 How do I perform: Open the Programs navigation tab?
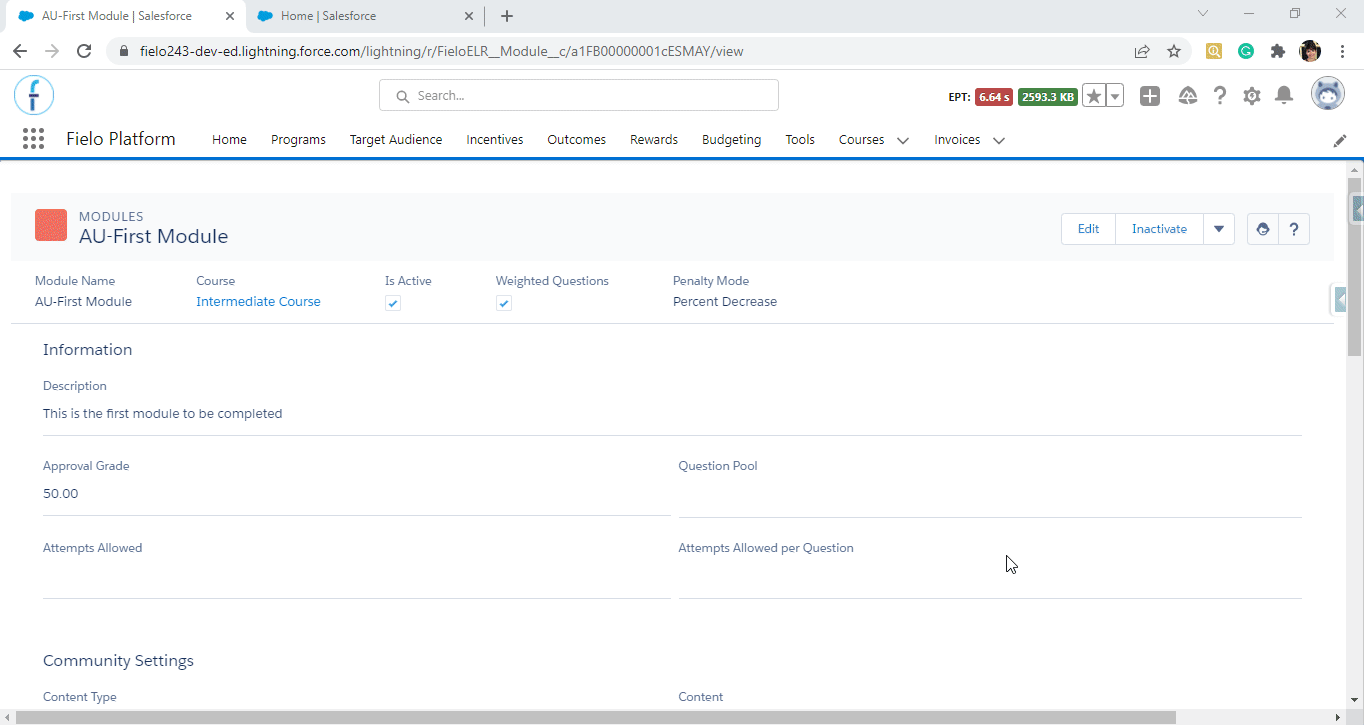click(298, 140)
